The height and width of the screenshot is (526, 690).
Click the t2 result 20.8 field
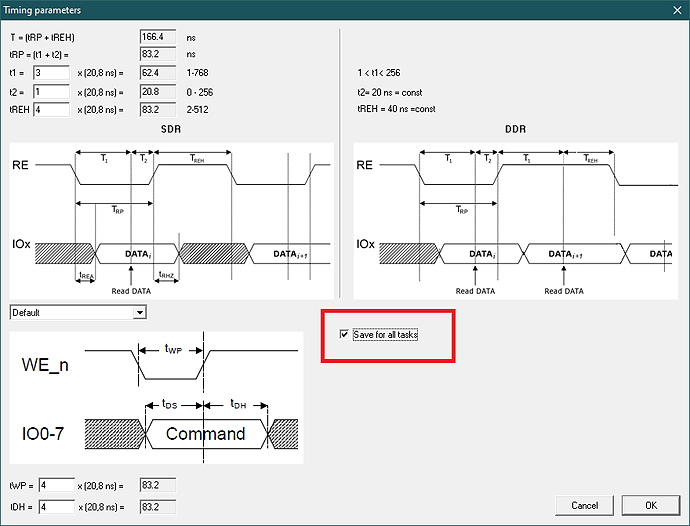pyautogui.click(x=158, y=92)
